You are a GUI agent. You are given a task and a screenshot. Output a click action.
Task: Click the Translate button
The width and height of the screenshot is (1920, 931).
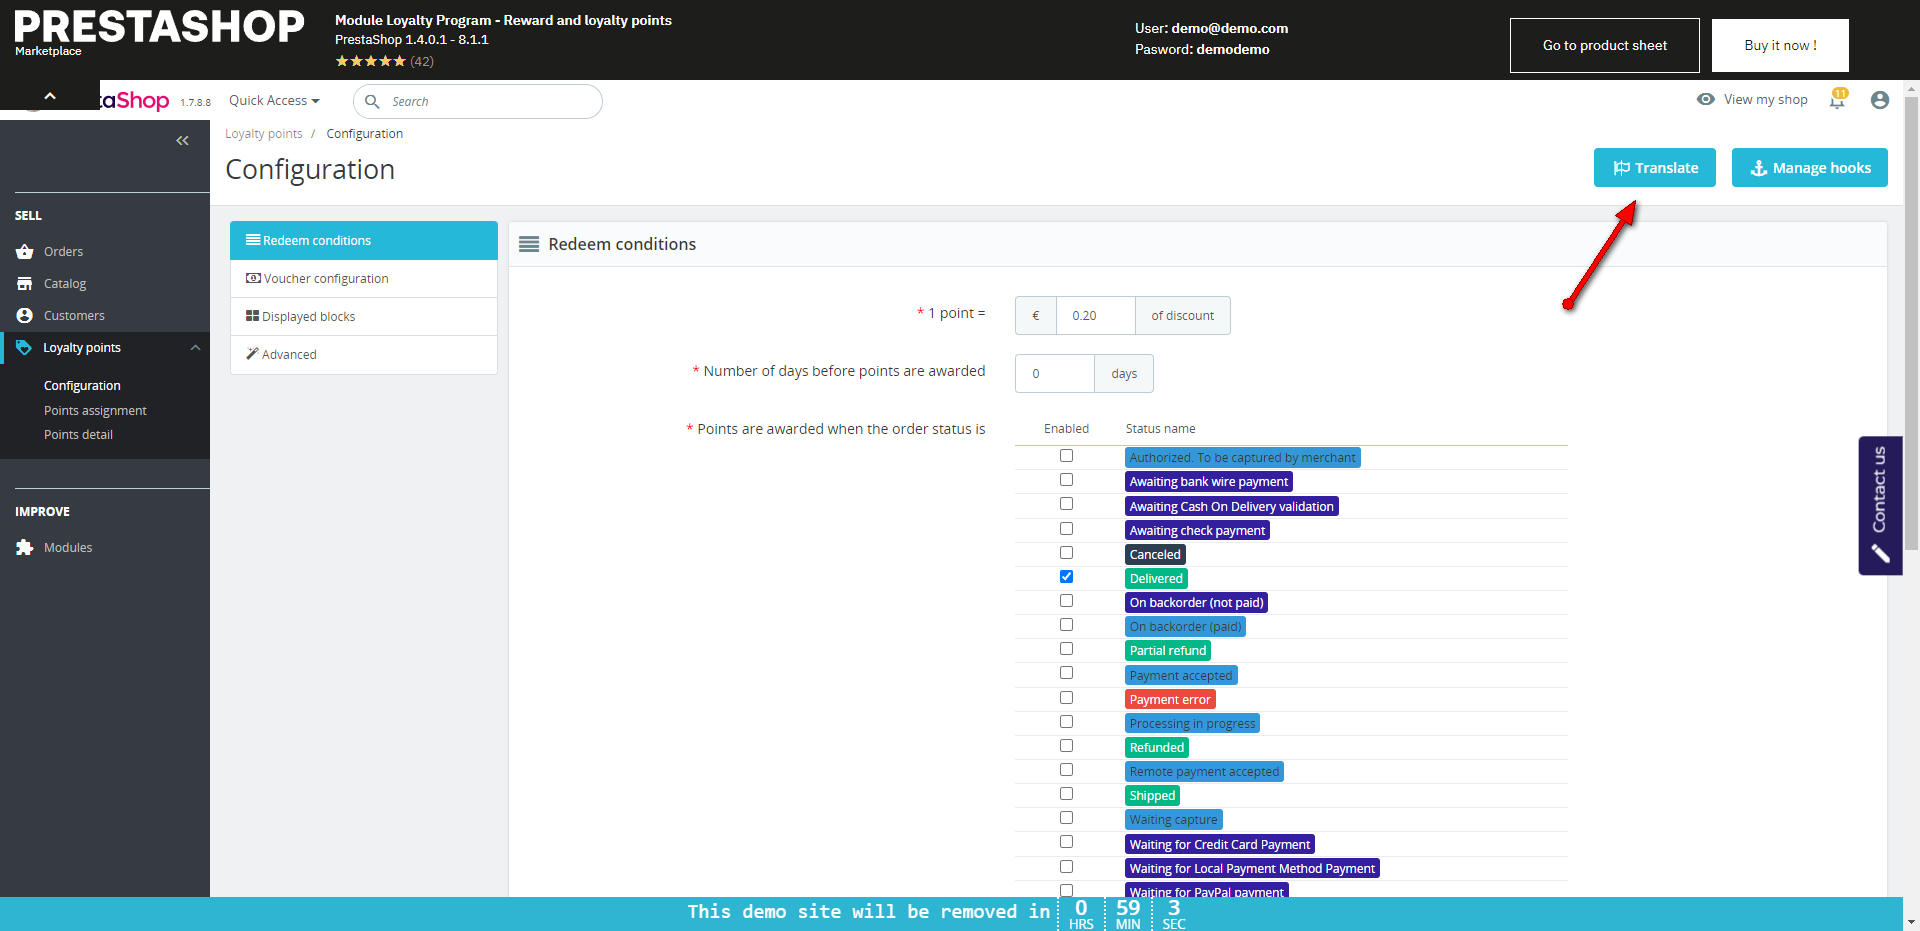tap(1655, 168)
